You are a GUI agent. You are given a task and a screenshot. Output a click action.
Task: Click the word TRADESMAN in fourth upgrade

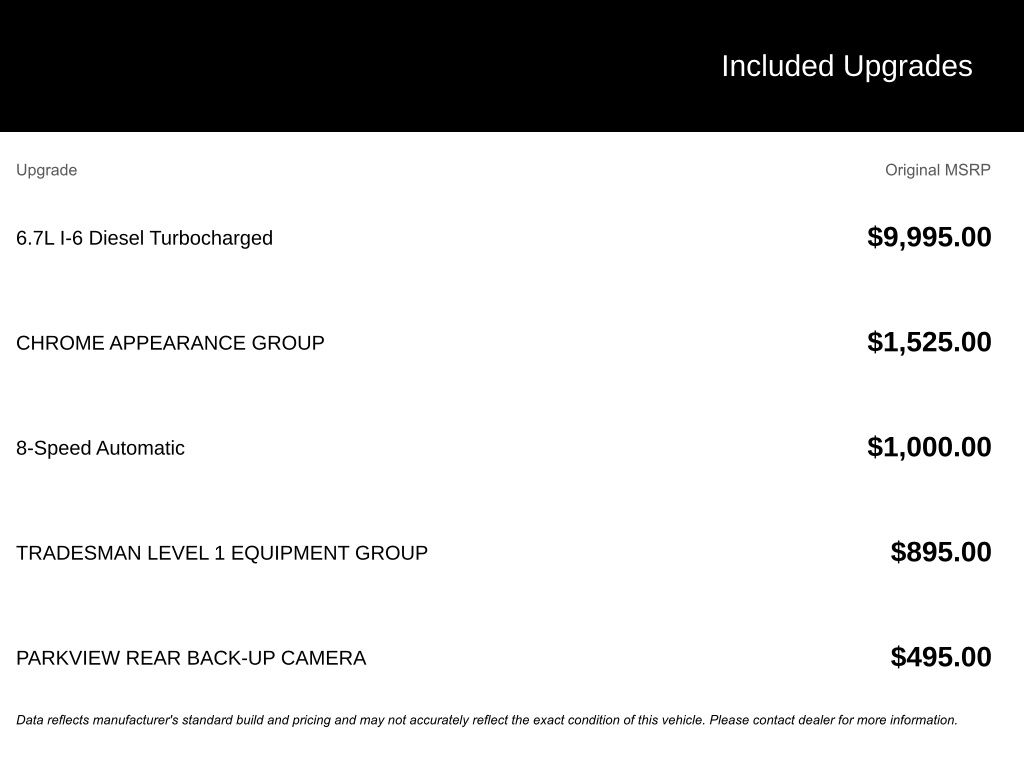[78, 553]
